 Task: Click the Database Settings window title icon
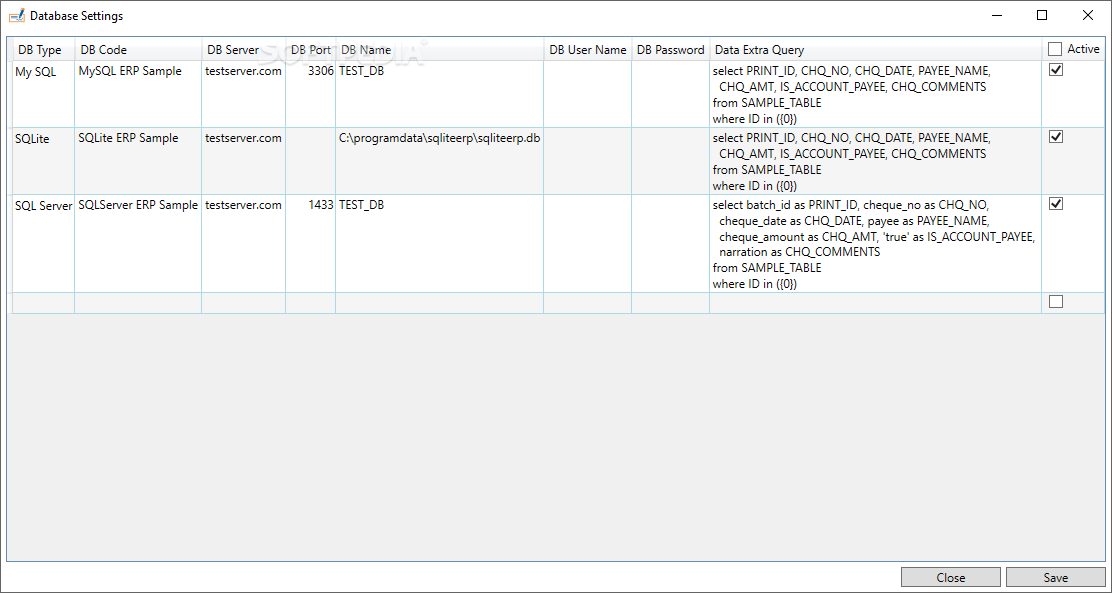click(16, 15)
